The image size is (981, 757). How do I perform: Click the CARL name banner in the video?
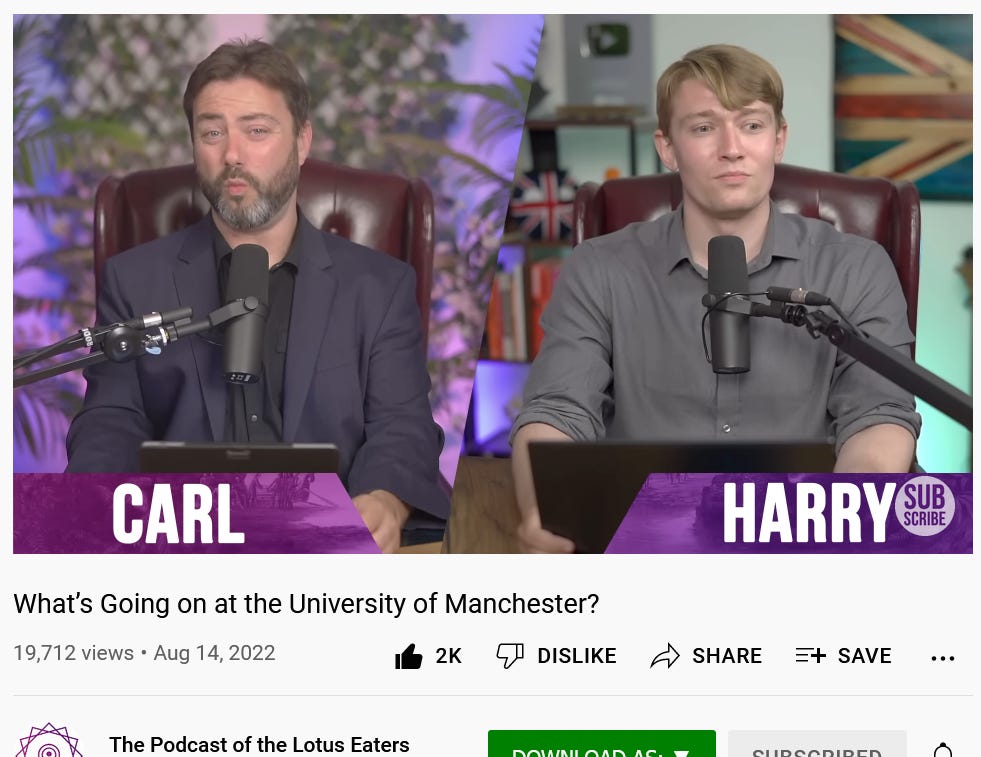(178, 514)
